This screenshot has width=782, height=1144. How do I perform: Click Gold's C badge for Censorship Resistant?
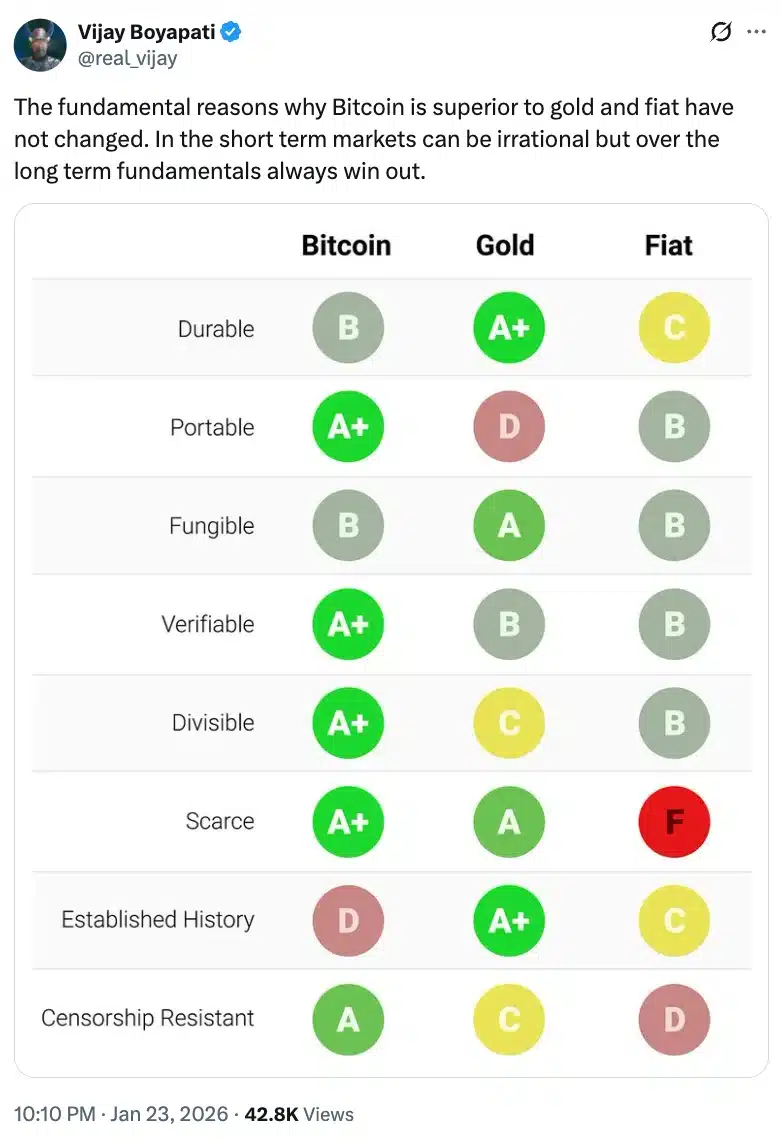click(x=508, y=1020)
